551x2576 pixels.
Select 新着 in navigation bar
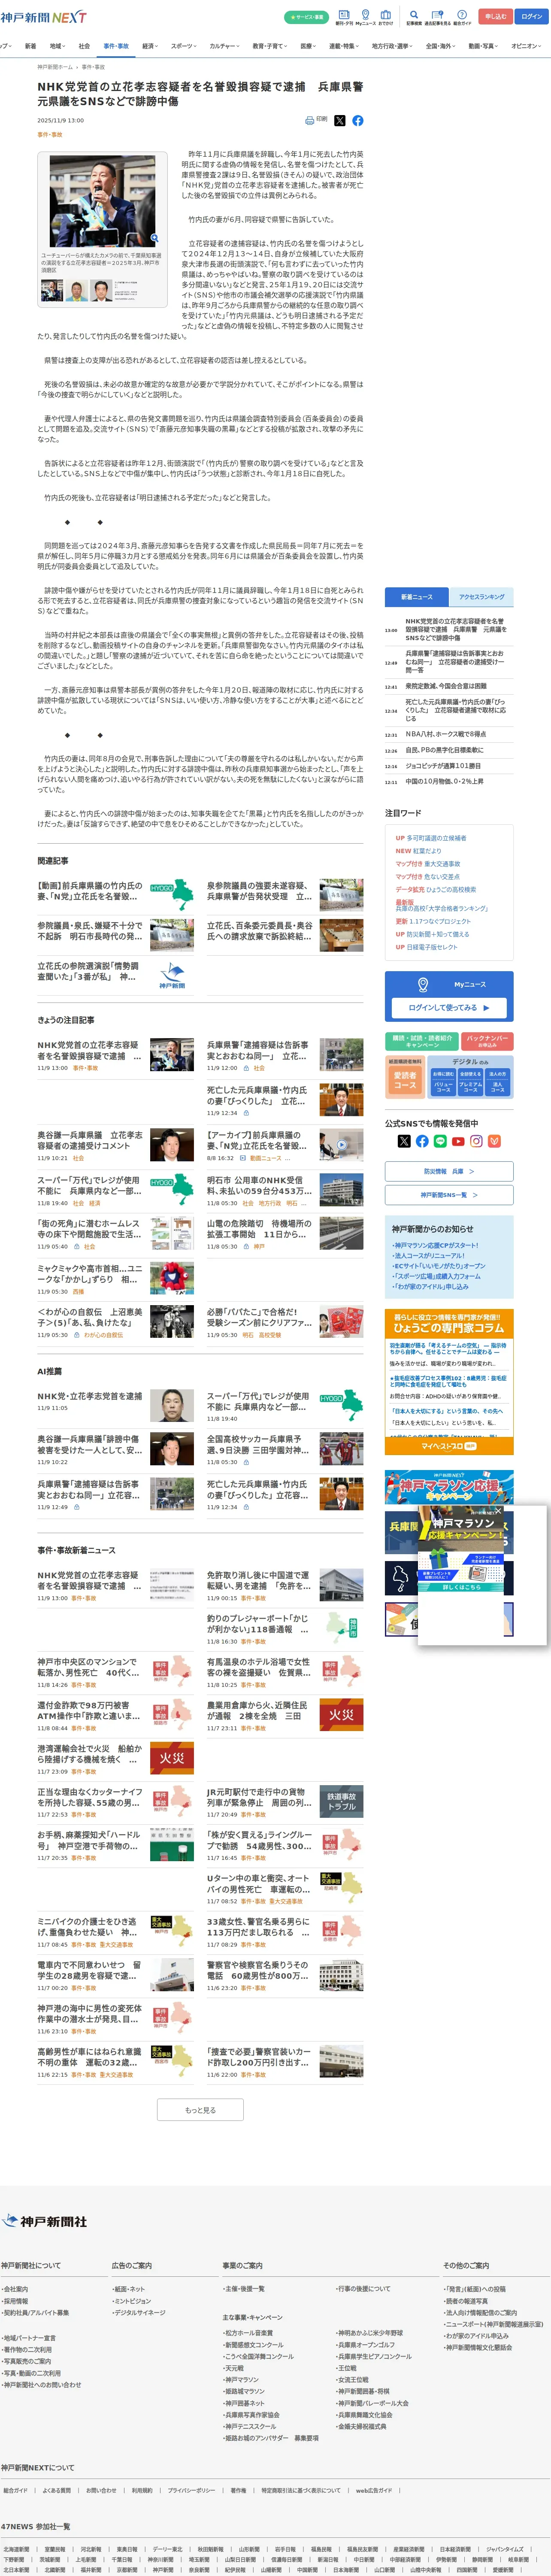[x=30, y=46]
